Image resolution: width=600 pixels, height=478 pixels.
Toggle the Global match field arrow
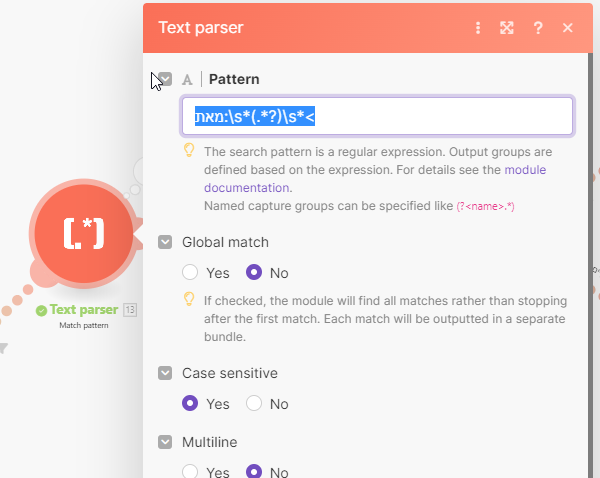click(x=165, y=242)
